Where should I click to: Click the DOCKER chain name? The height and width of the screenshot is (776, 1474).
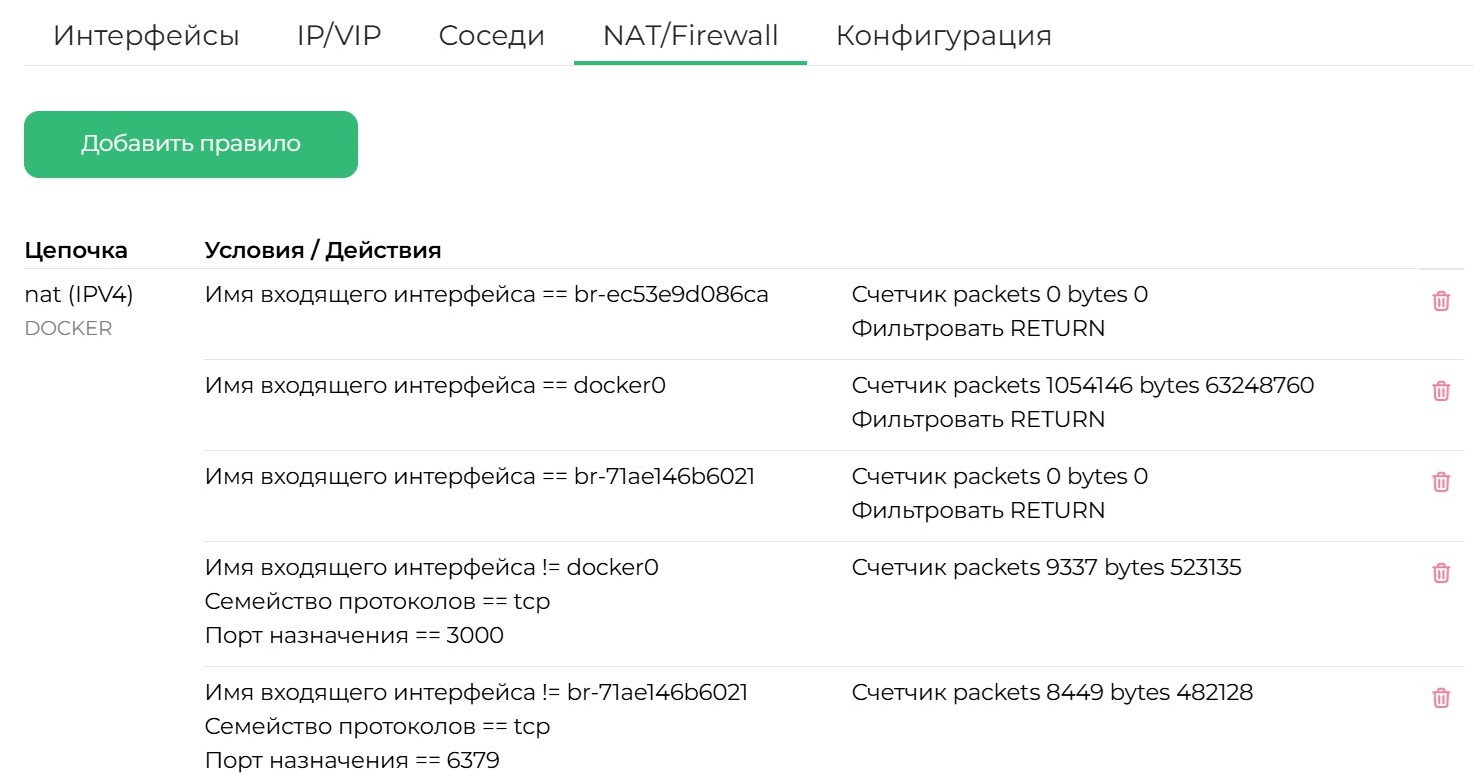[67, 327]
